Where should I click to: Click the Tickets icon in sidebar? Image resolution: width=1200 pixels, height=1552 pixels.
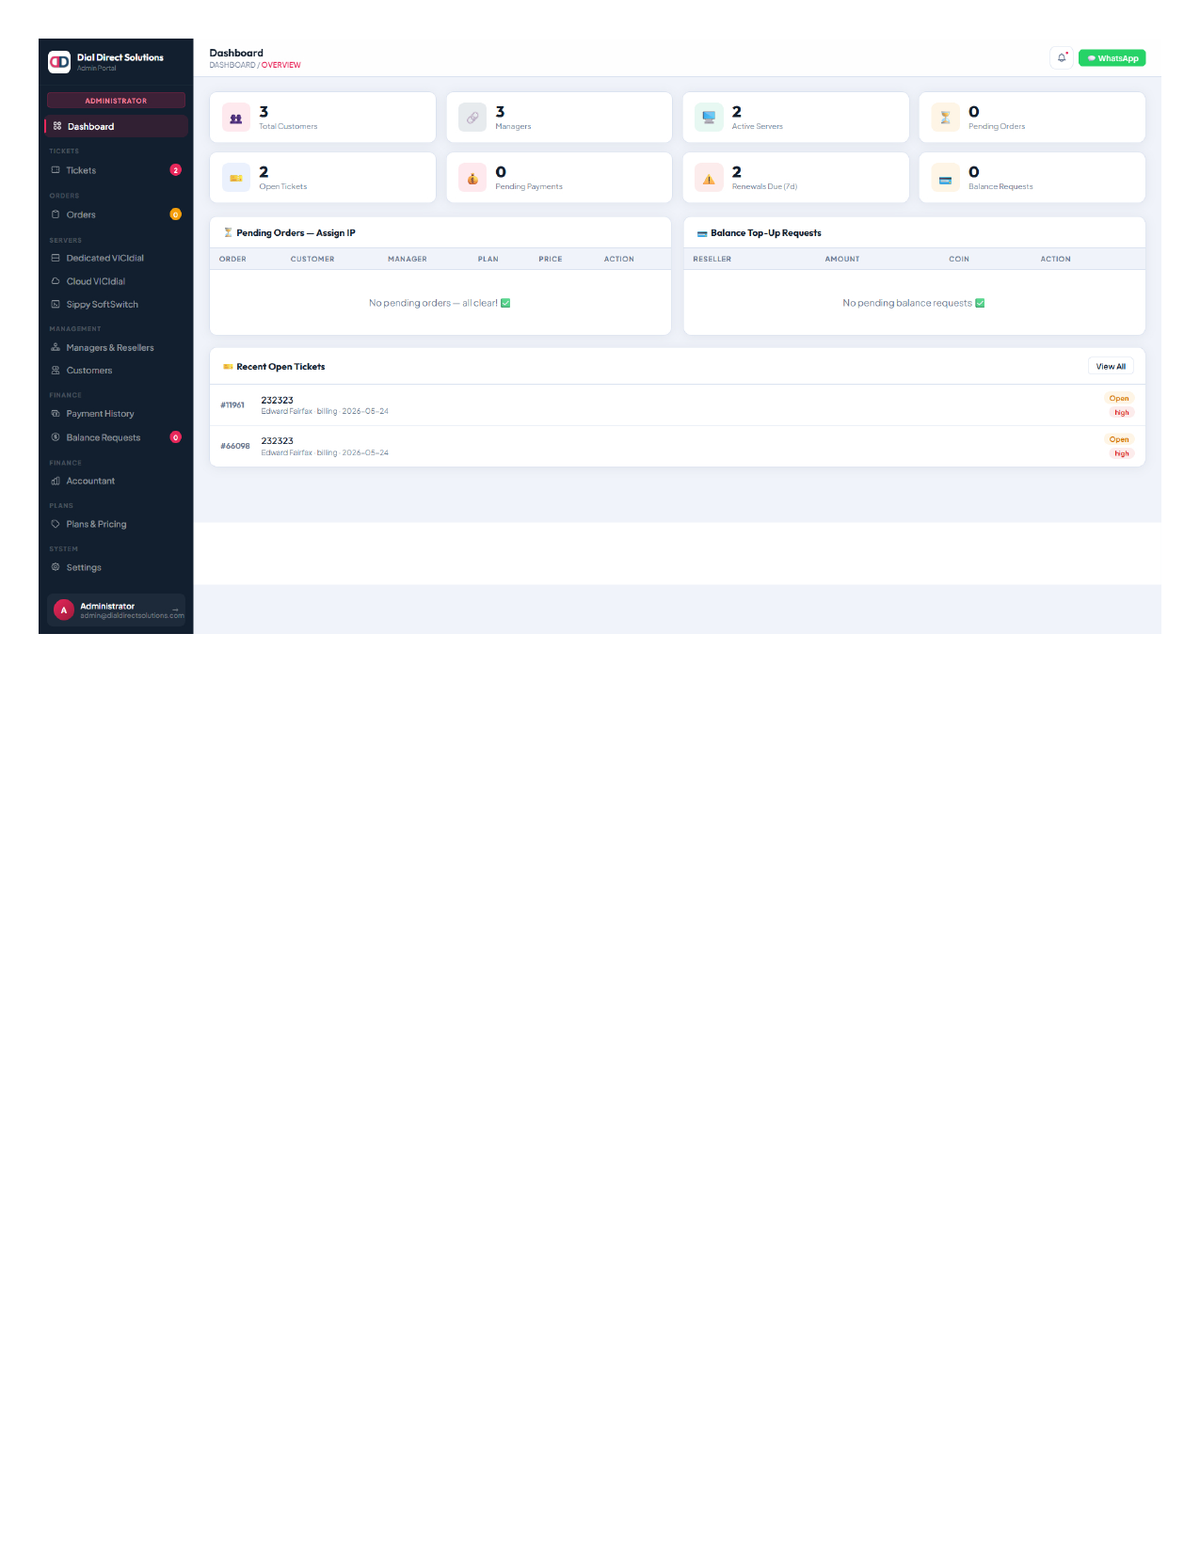tap(55, 170)
